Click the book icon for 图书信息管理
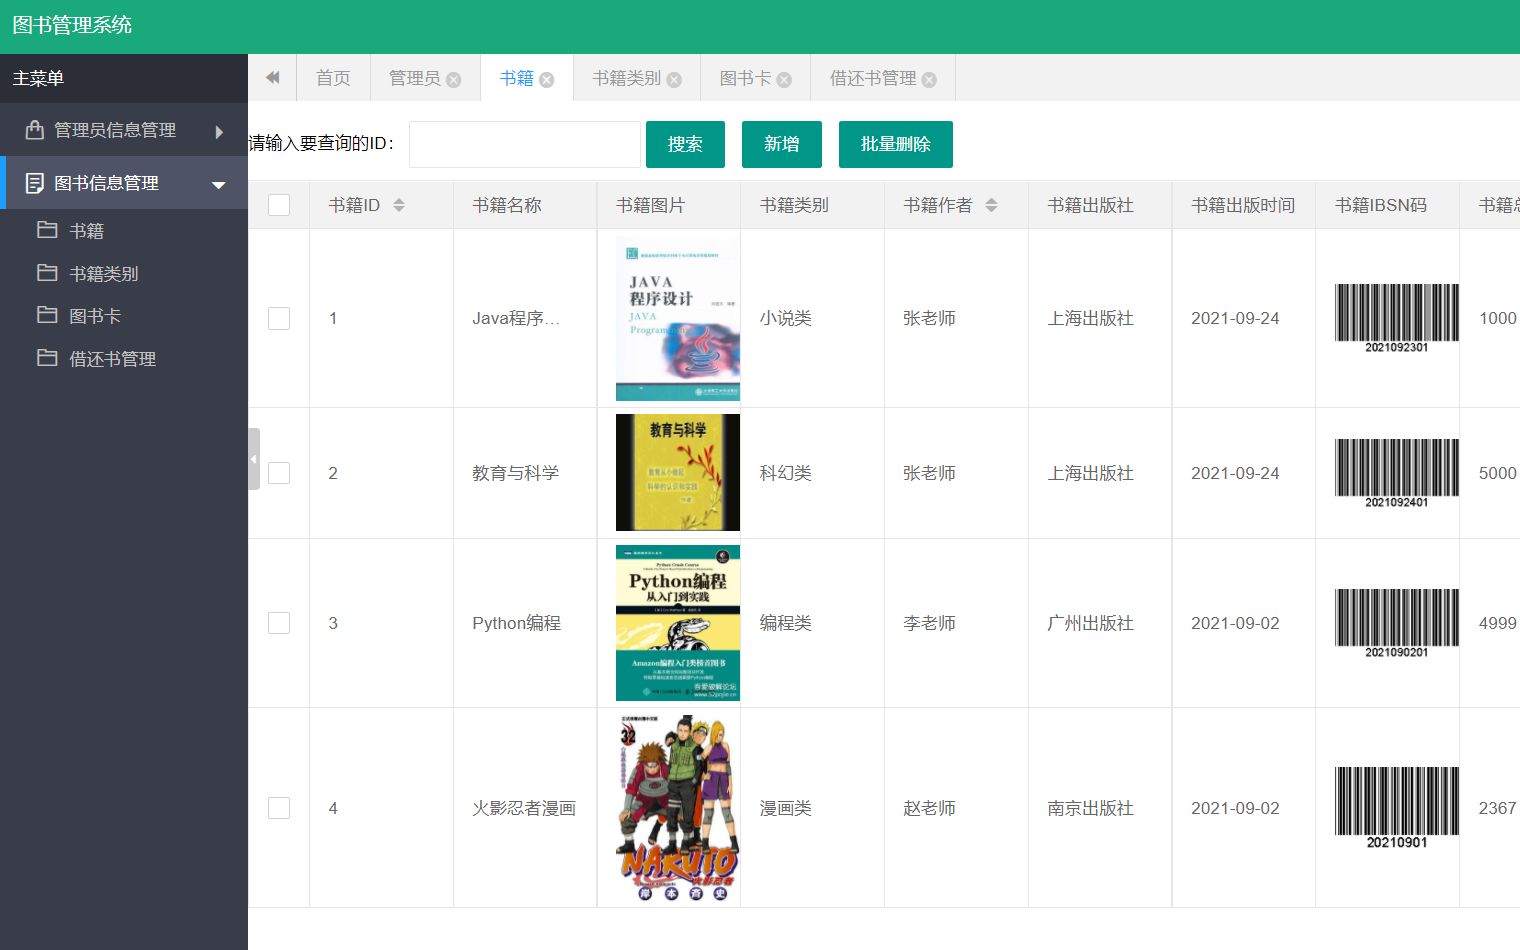1520x950 pixels. [x=37, y=183]
